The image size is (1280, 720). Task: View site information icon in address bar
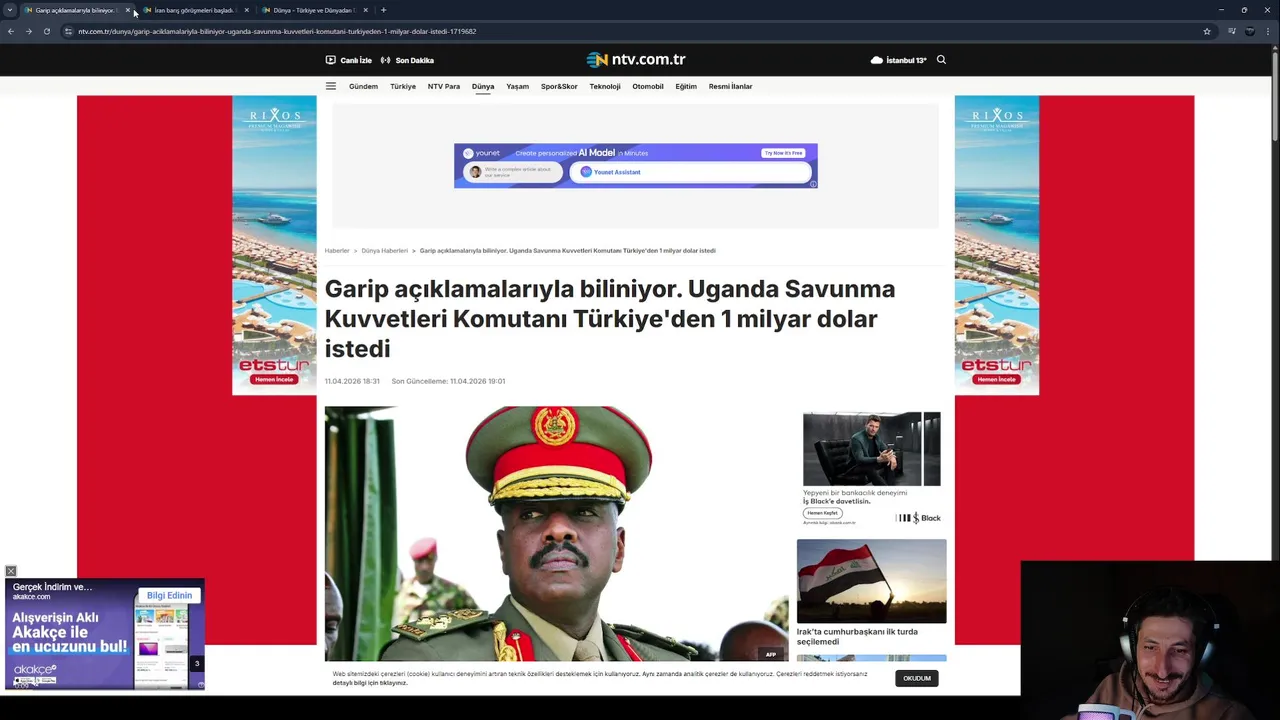(68, 31)
